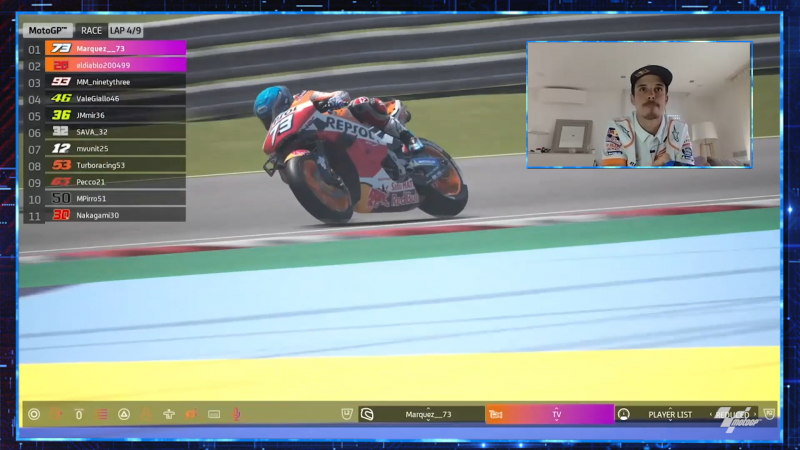Toggle the microphone icon in toolbar
Screen dimensions: 800x450
click(236, 414)
